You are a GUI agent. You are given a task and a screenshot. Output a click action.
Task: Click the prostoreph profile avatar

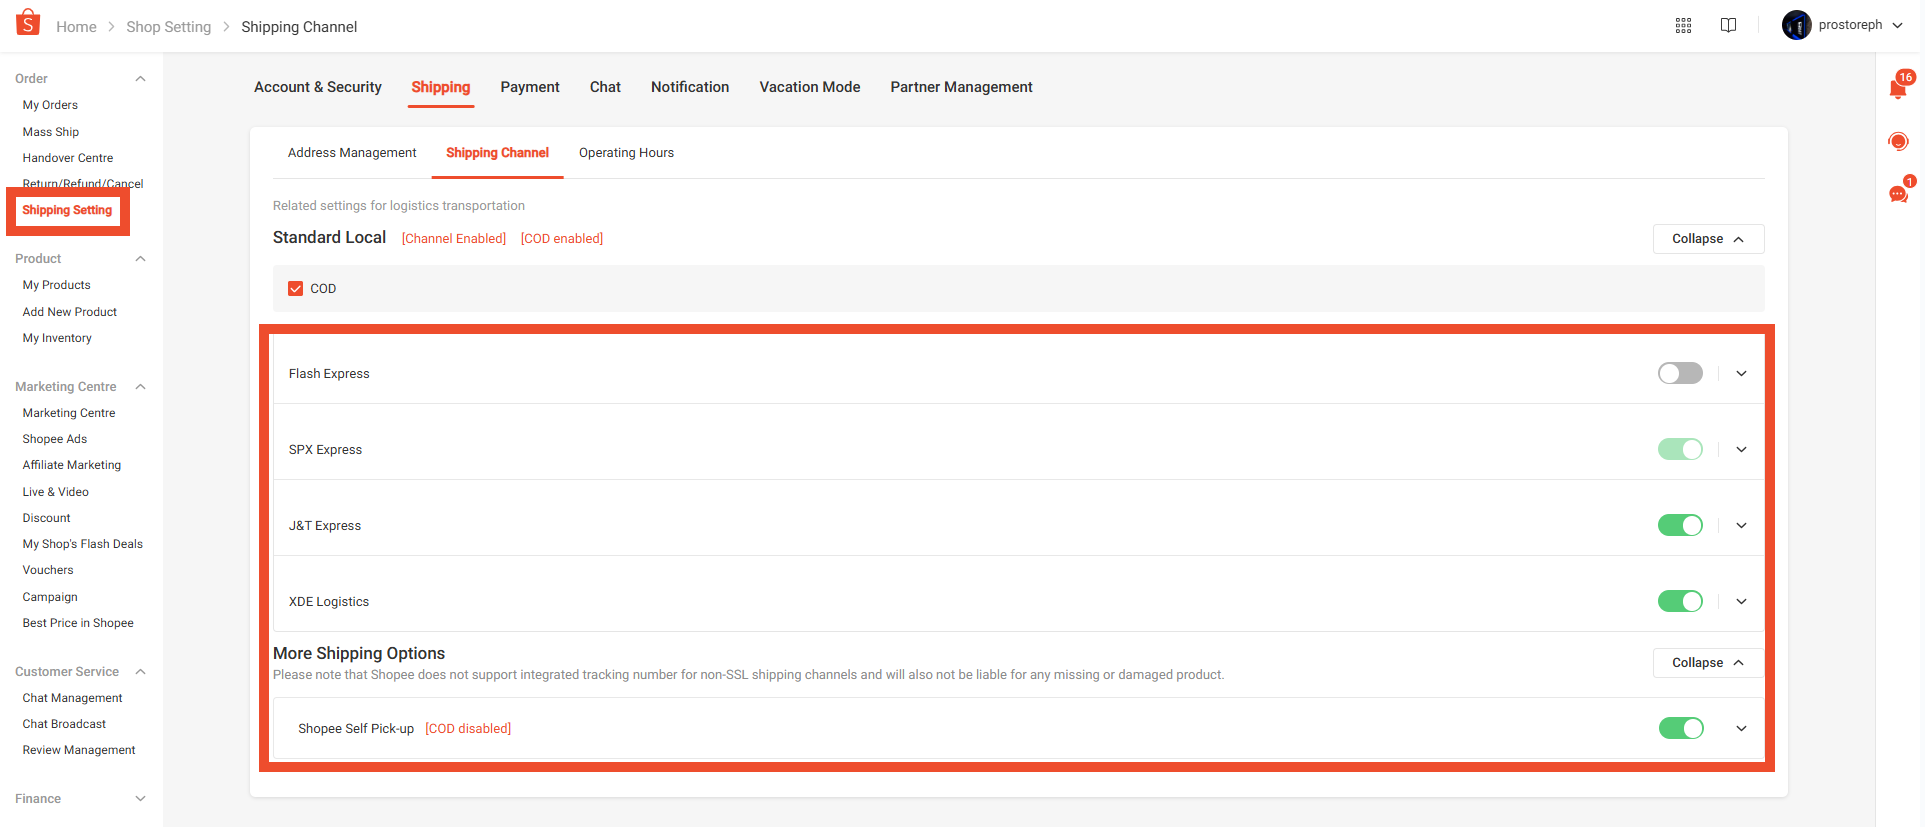(1796, 25)
